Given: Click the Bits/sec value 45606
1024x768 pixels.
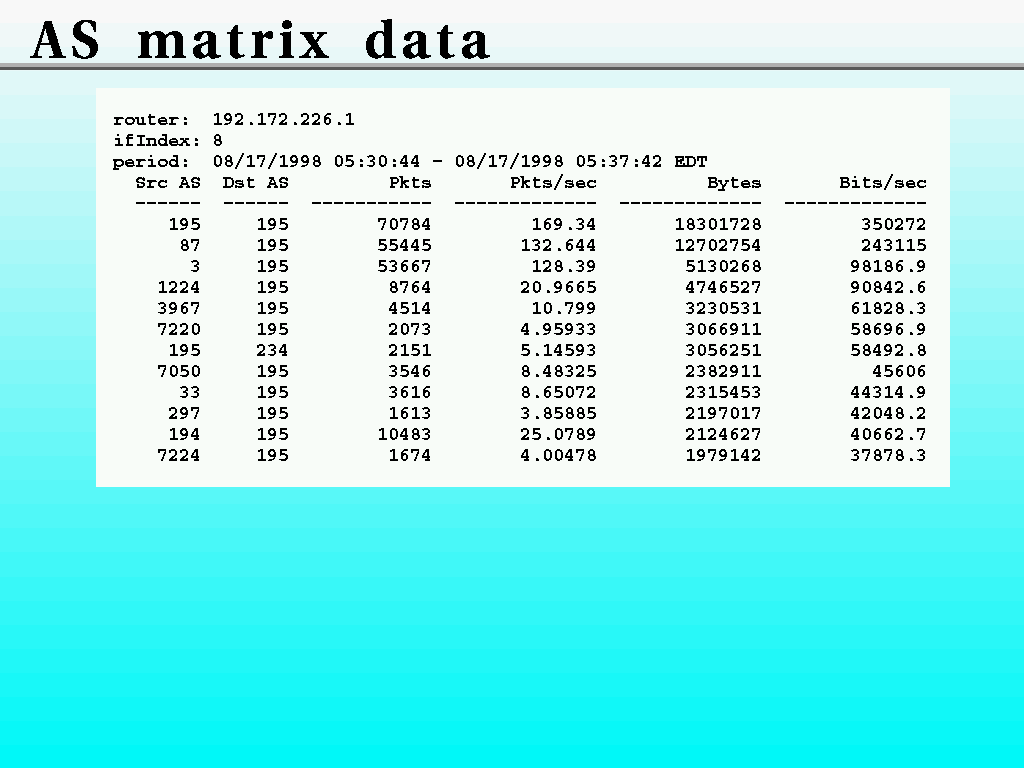Looking at the screenshot, I should 899,372.
